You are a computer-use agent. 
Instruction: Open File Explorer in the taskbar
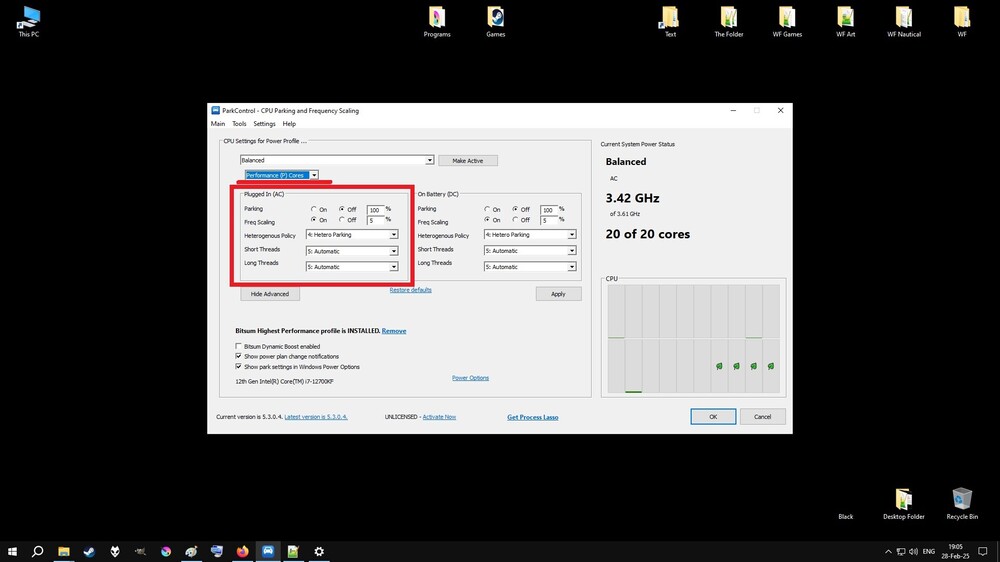point(64,551)
